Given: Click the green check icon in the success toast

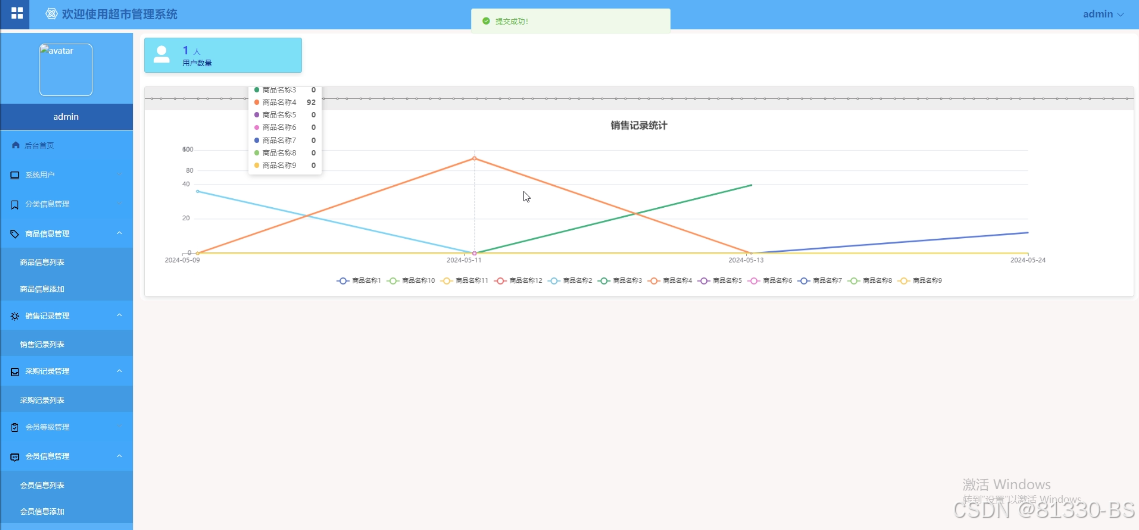Looking at the screenshot, I should [486, 21].
